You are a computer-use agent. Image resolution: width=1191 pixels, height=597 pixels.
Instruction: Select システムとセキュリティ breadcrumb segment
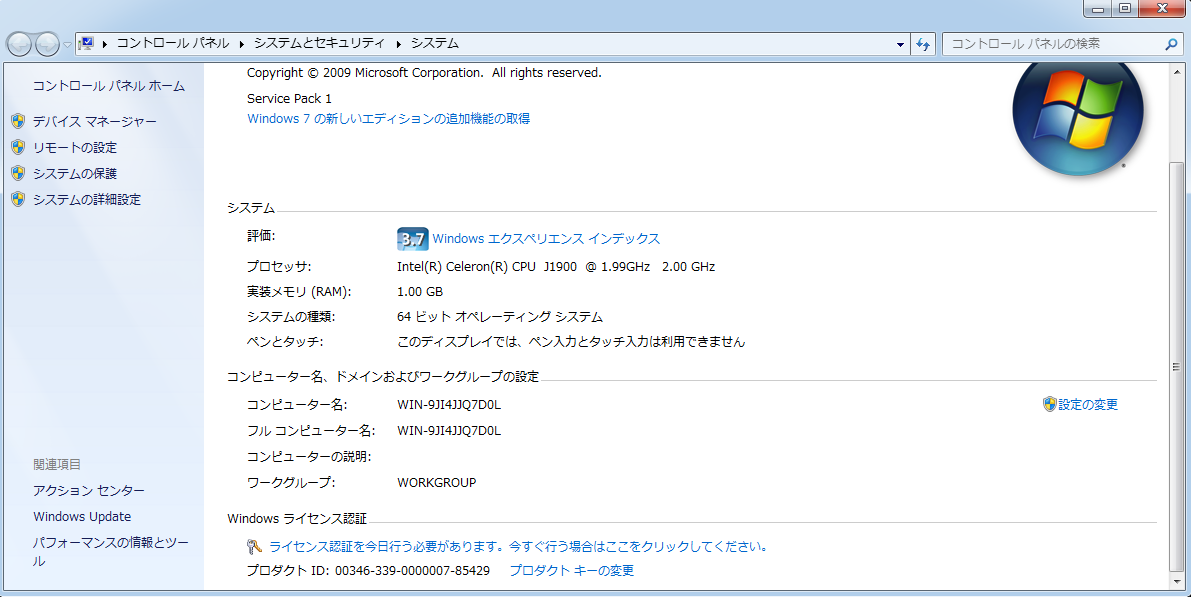click(319, 43)
